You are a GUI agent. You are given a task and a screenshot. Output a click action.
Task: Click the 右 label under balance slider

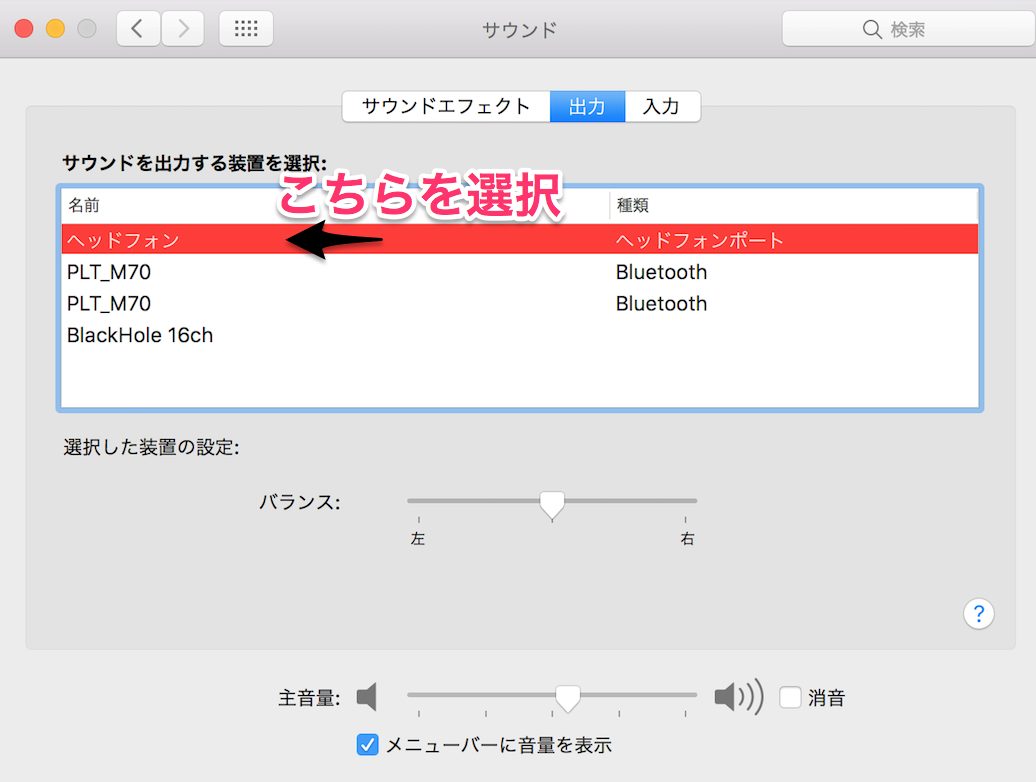(x=687, y=539)
